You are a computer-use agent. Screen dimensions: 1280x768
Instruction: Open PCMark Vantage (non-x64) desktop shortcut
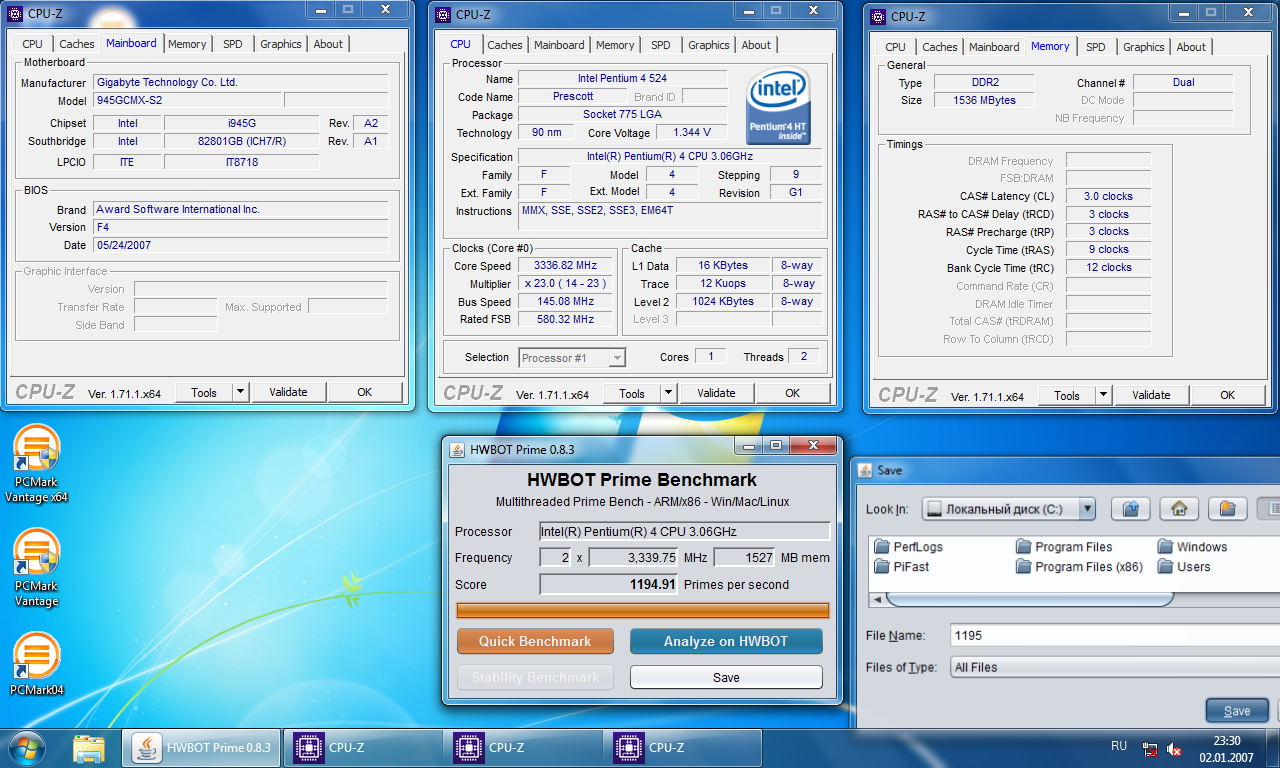[x=36, y=569]
